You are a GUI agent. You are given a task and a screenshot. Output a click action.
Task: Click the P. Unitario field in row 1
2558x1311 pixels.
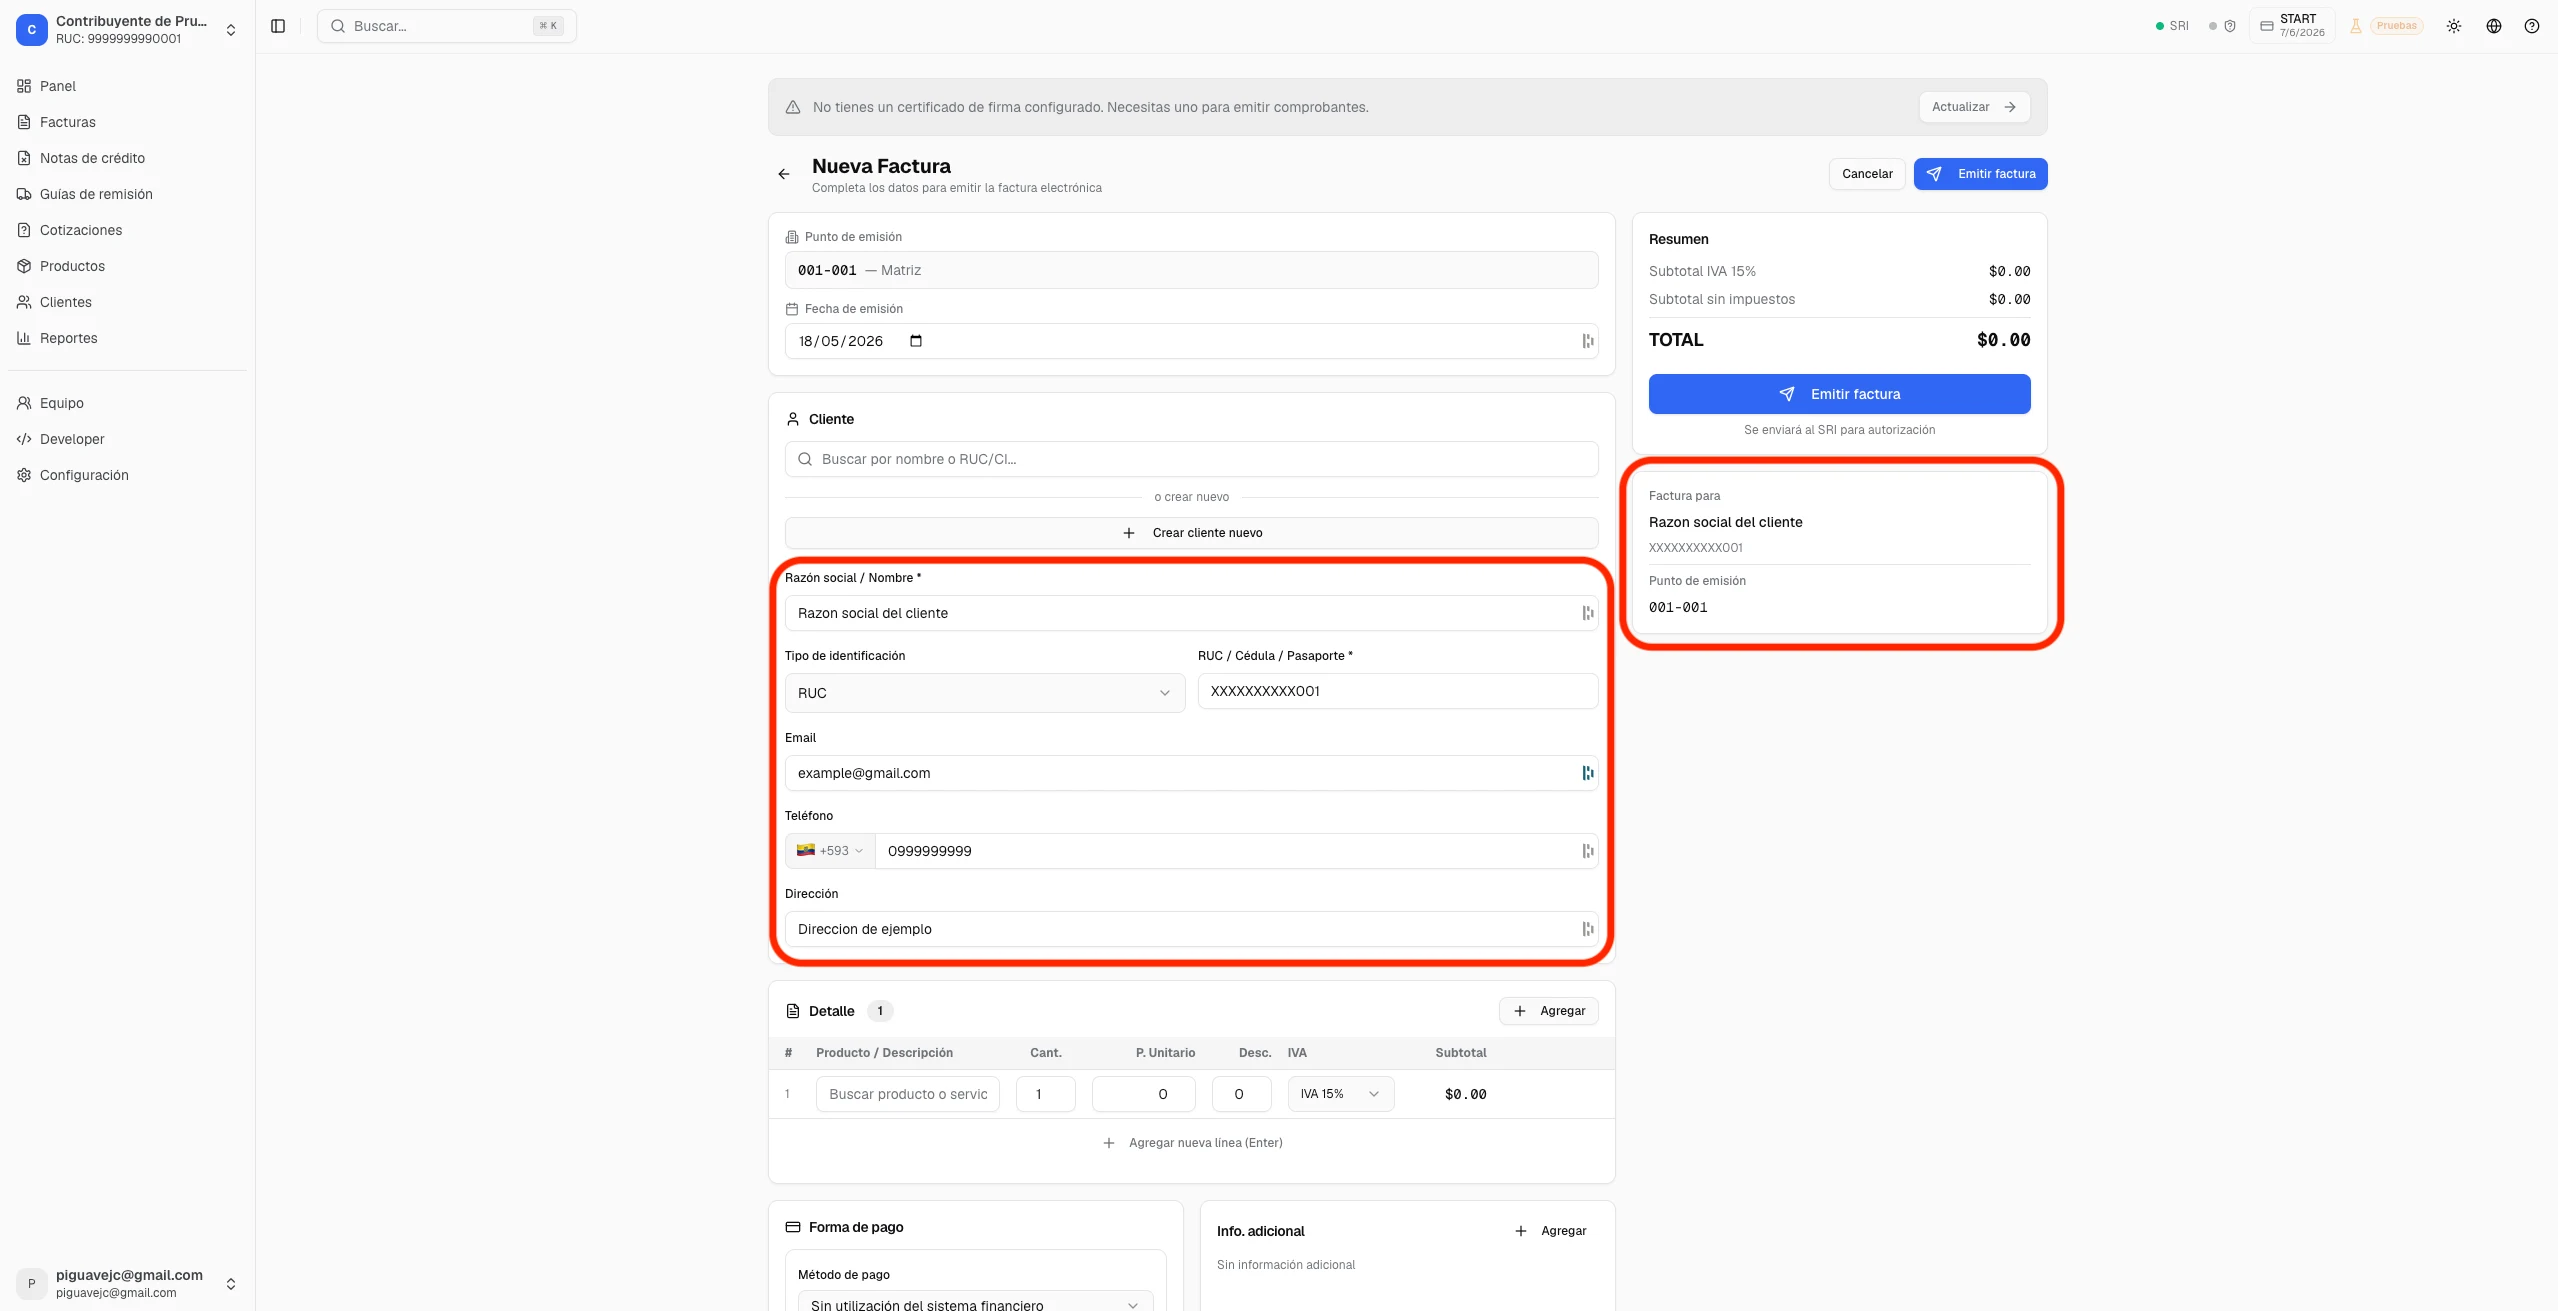pos(1143,1094)
